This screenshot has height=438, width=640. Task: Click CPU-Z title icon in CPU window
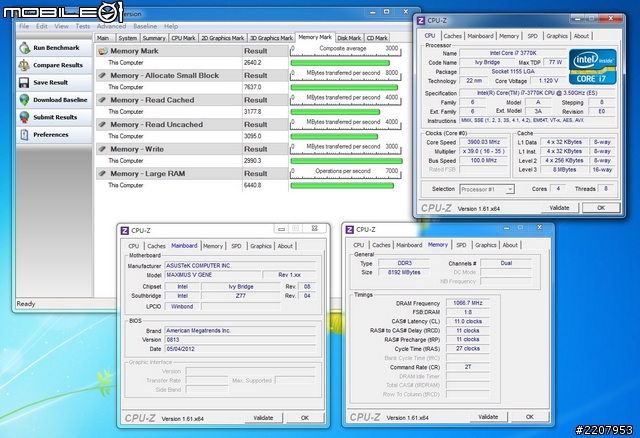421,20
